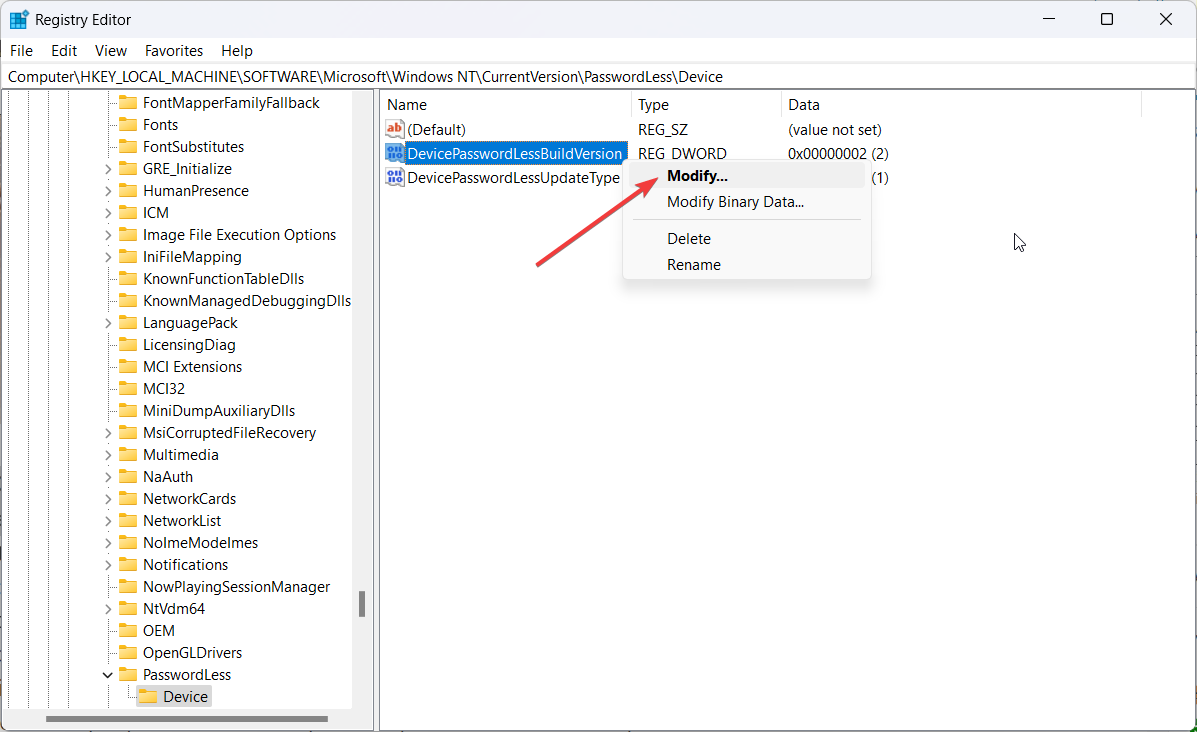This screenshot has width=1197, height=732.
Task: Click the (value not set) data cell
Action: pos(834,130)
